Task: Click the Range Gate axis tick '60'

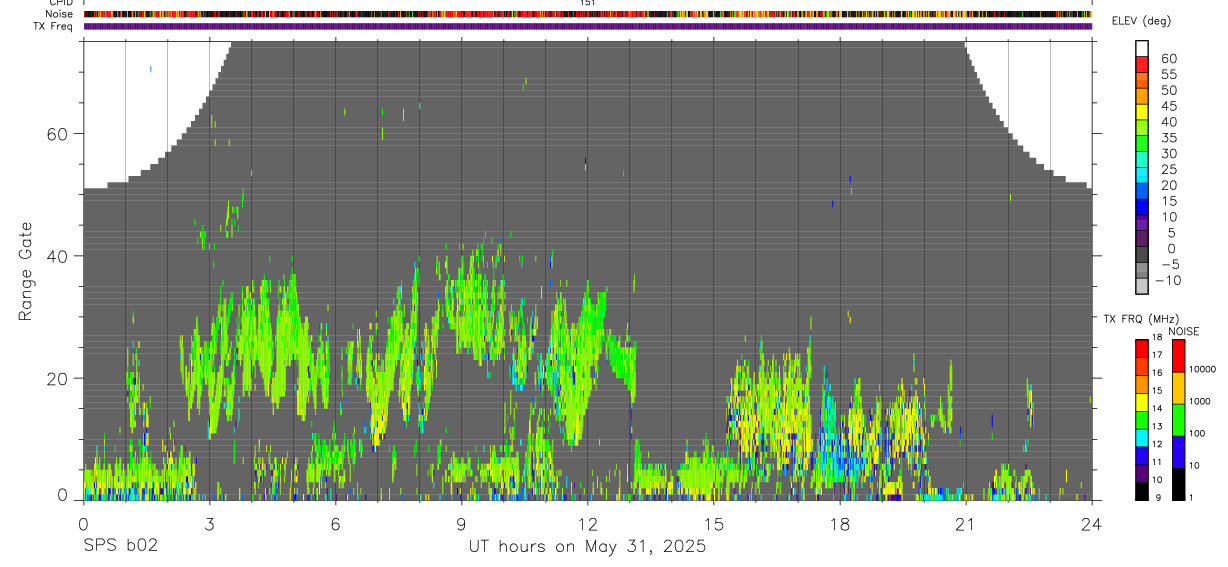Action: point(57,134)
